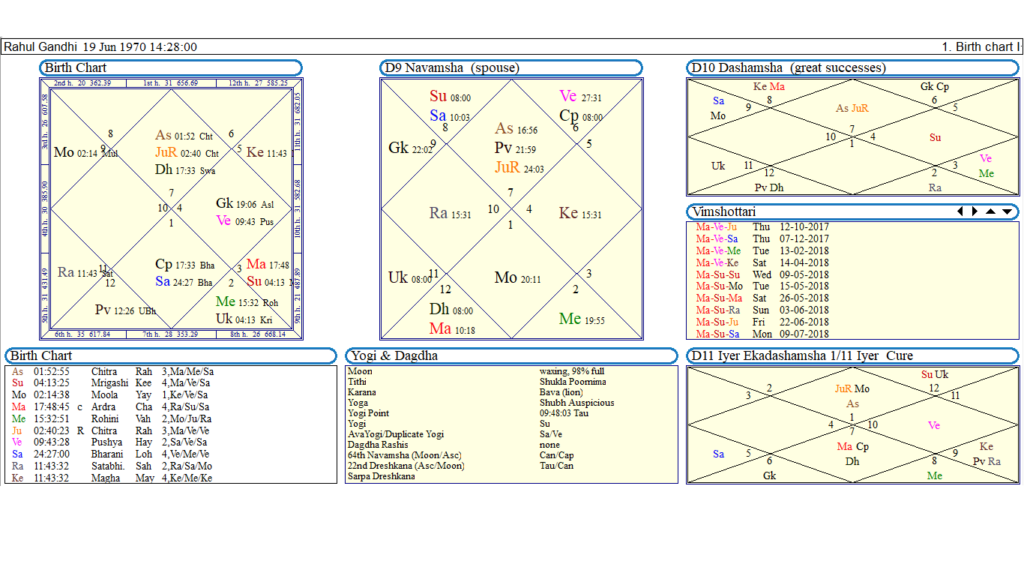Click Mo 20:11 in the Navamsha chart
Image resolution: width=1024 pixels, height=576 pixels.
tap(517, 278)
